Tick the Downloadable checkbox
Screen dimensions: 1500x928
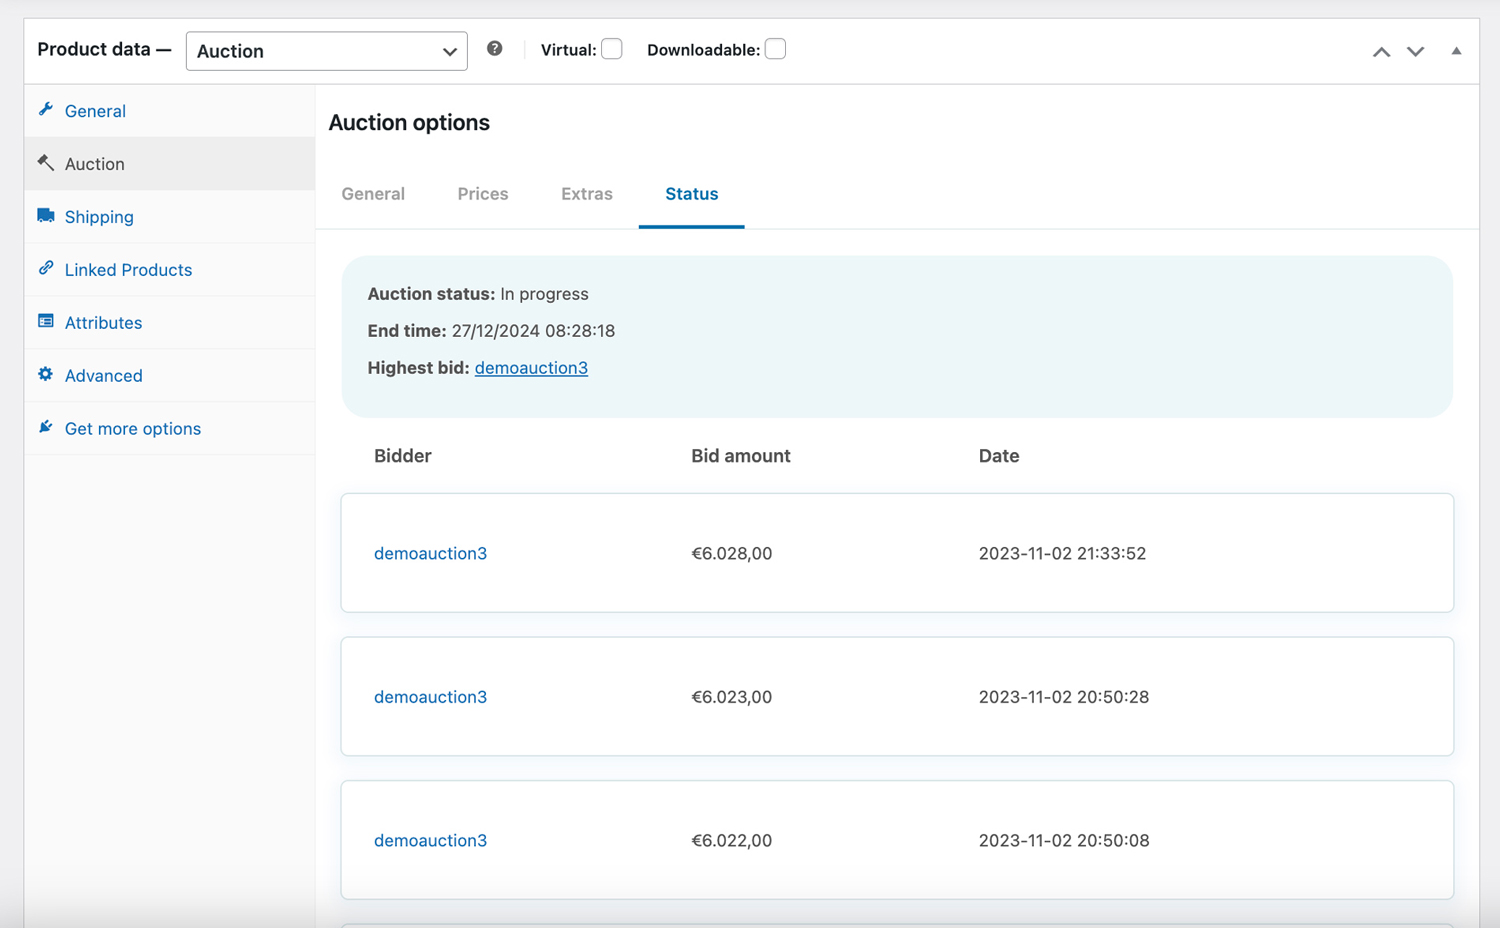(775, 49)
